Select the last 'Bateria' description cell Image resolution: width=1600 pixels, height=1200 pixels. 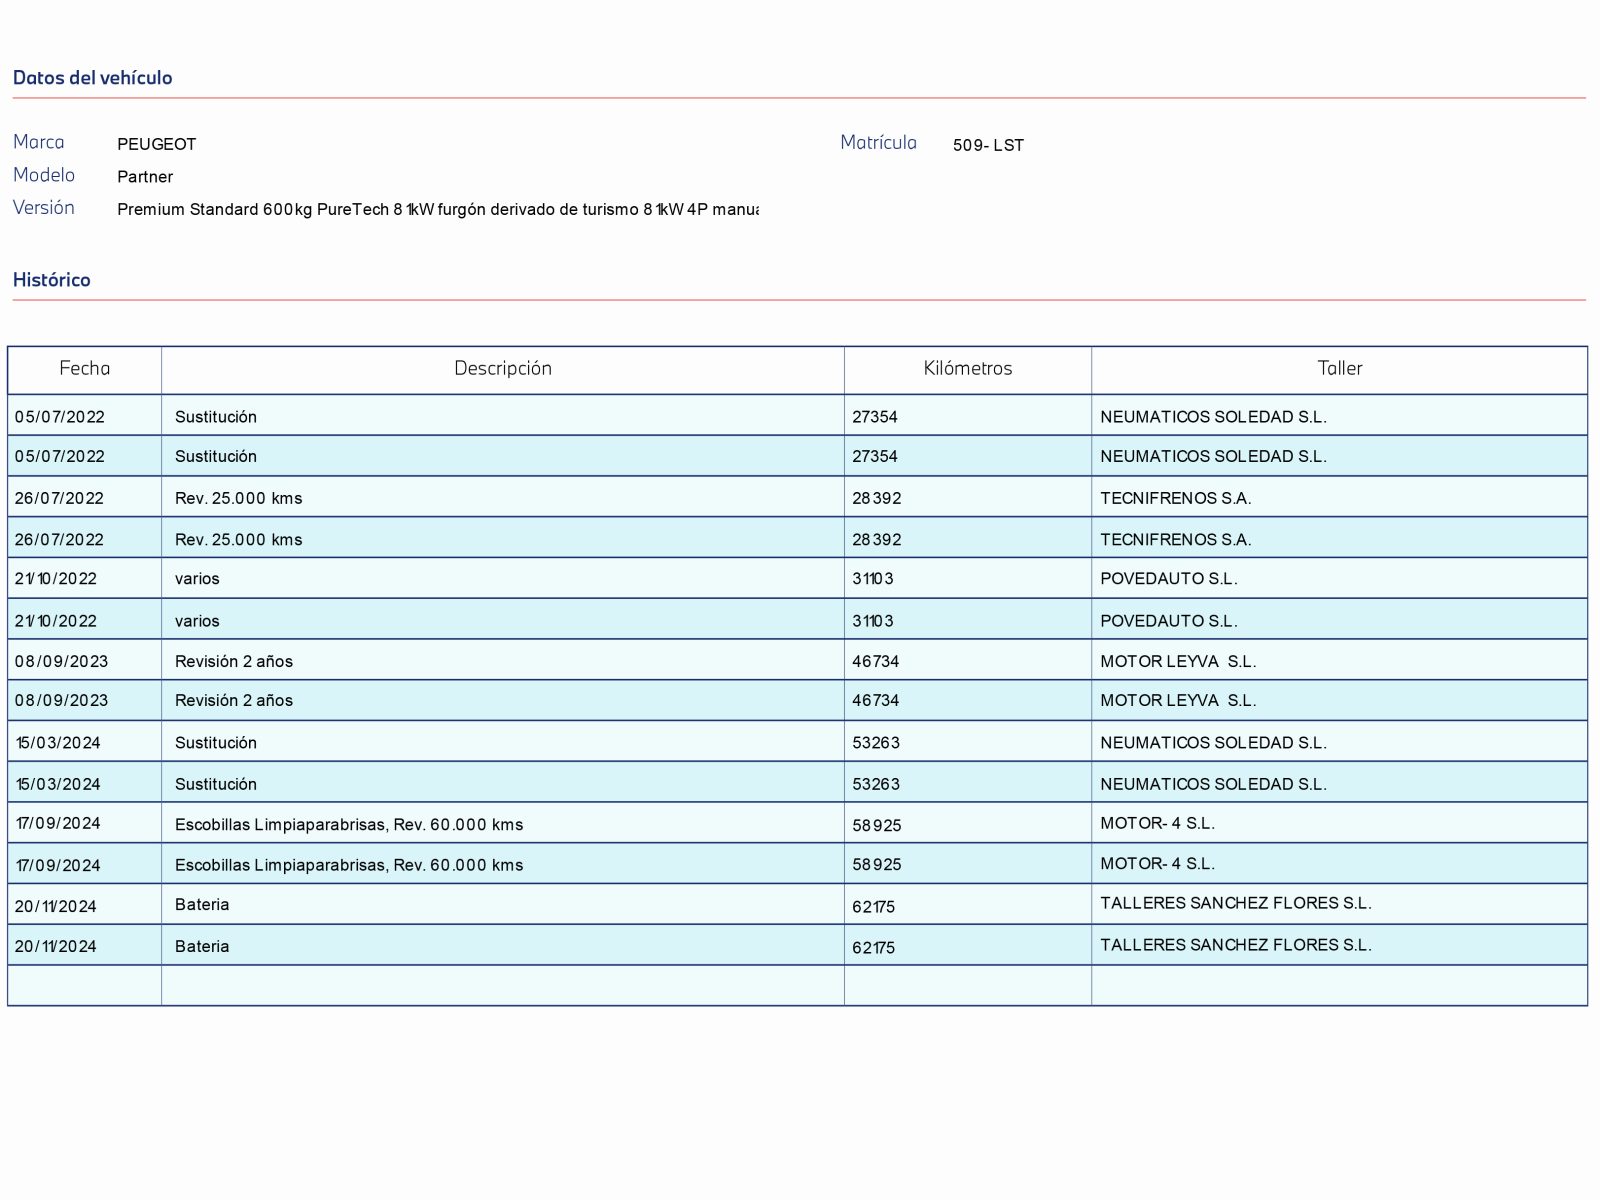pyautogui.click(x=202, y=946)
